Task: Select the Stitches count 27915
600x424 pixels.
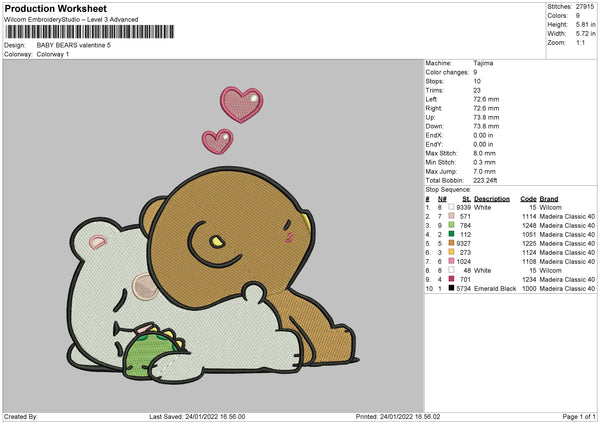Action: 585,7
